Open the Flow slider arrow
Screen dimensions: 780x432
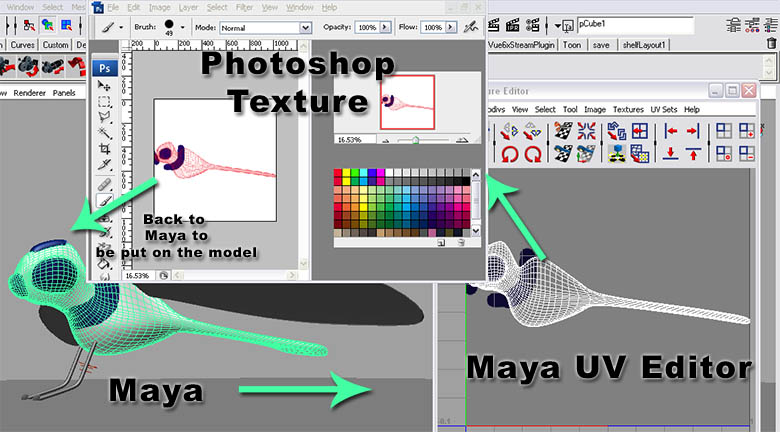(451, 27)
